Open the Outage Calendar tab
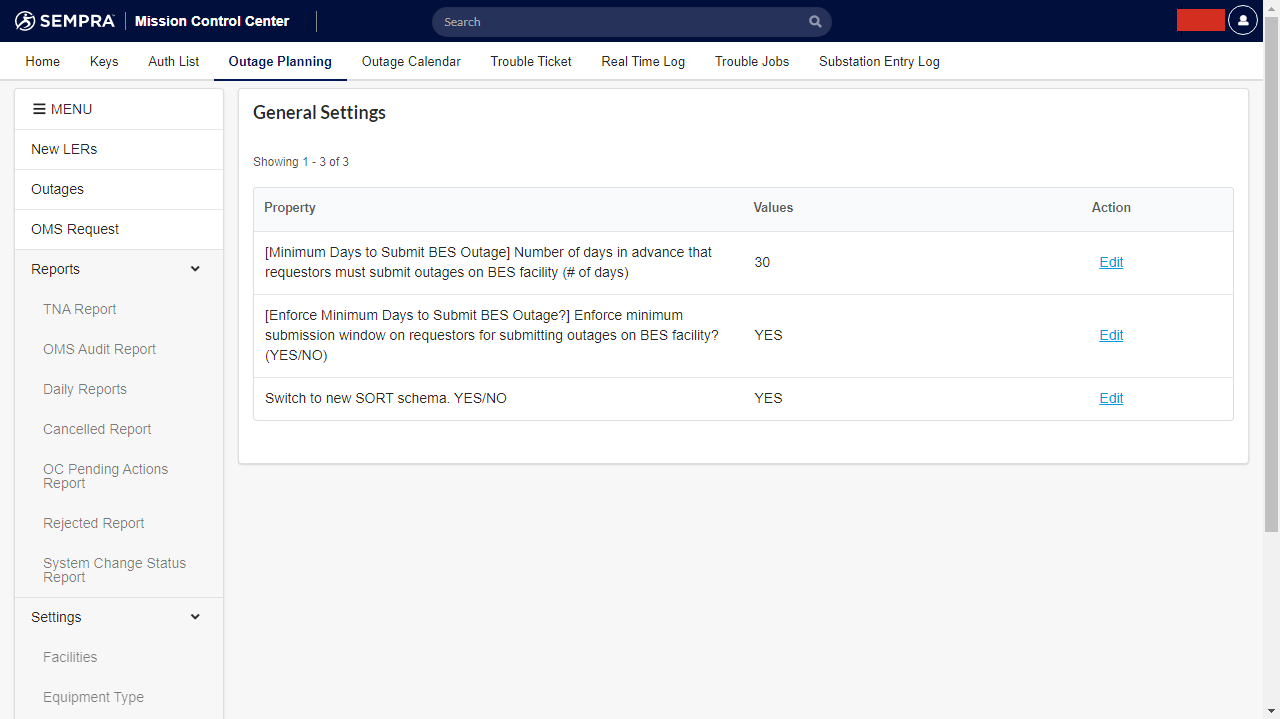The height and width of the screenshot is (719, 1280). tap(411, 61)
